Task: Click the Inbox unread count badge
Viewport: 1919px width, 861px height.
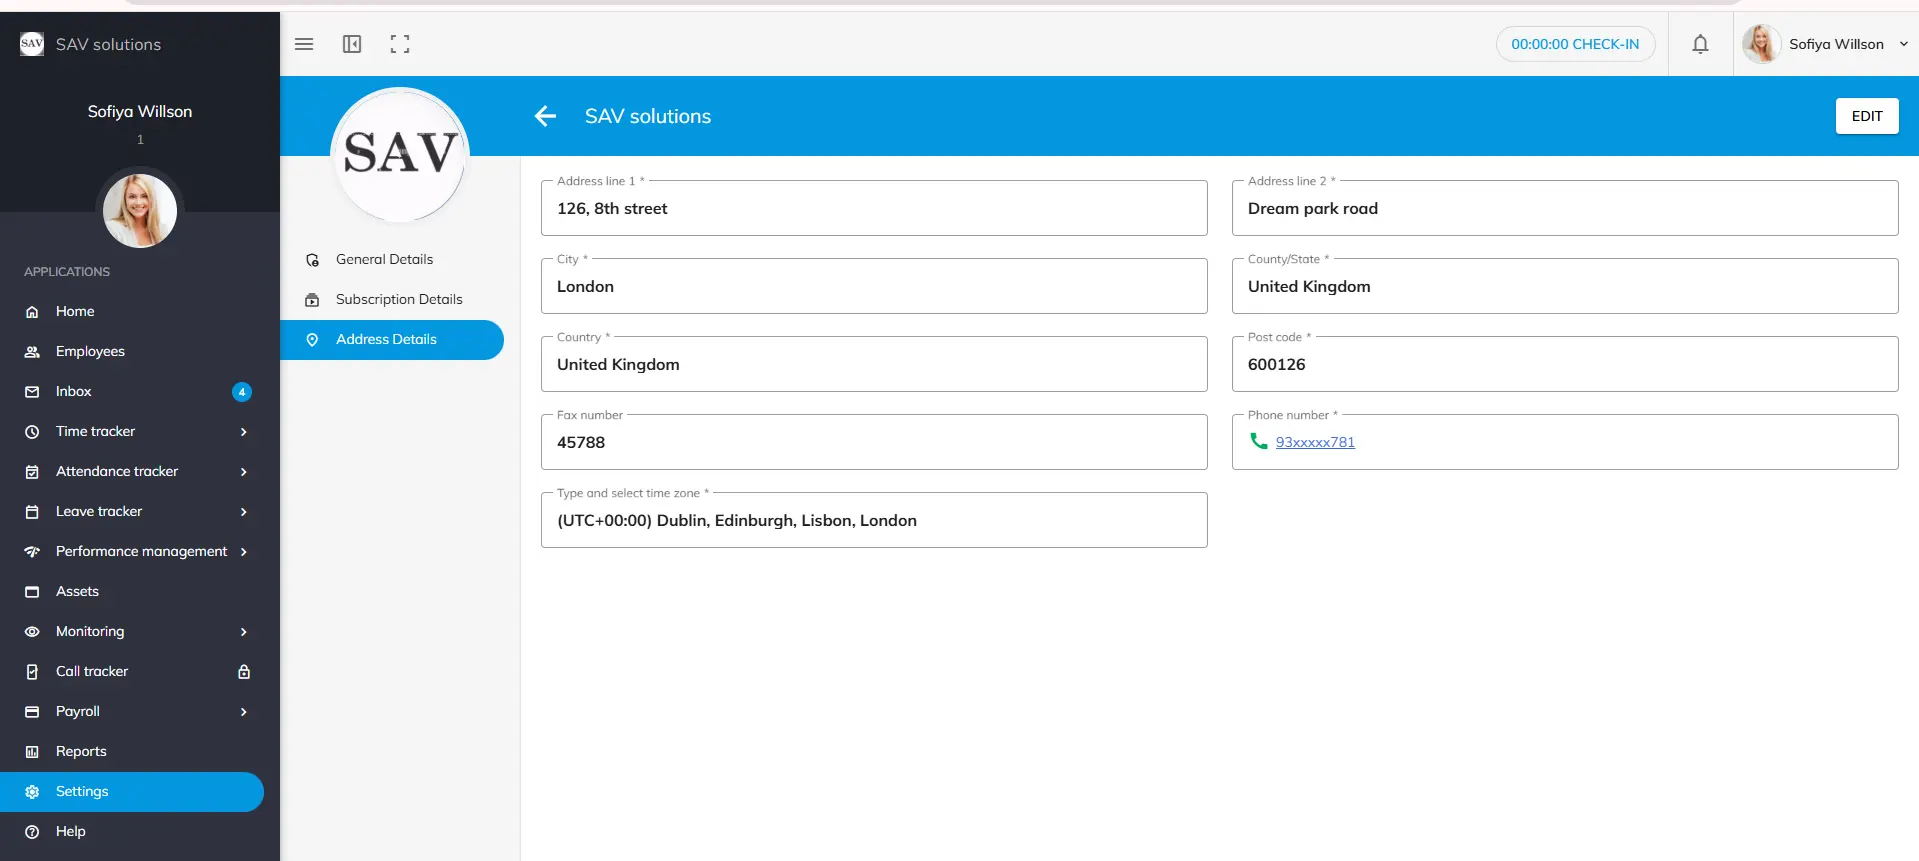Action: 242,392
